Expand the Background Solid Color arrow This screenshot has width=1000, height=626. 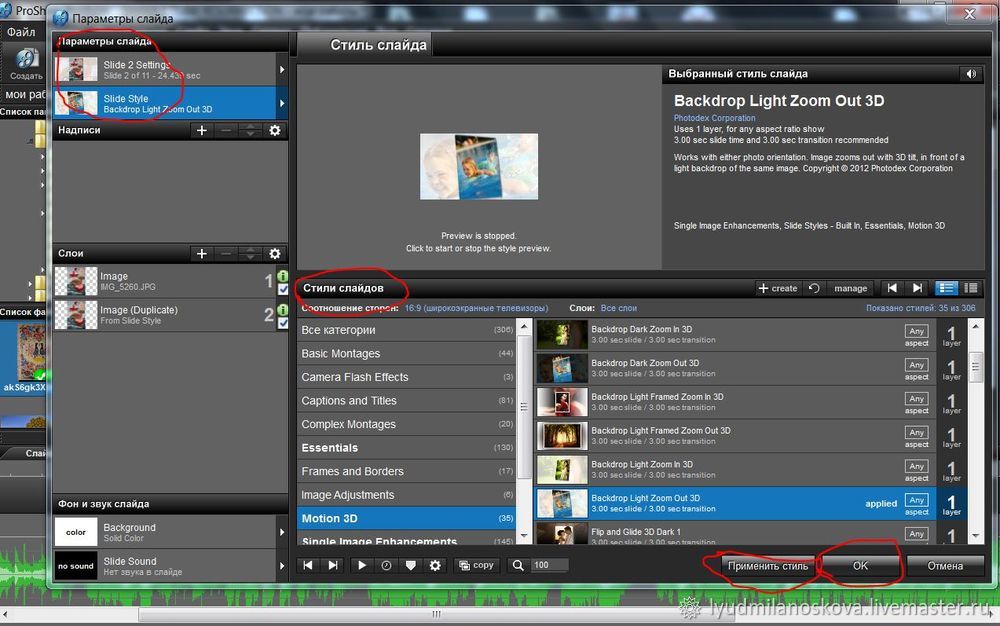[282, 532]
